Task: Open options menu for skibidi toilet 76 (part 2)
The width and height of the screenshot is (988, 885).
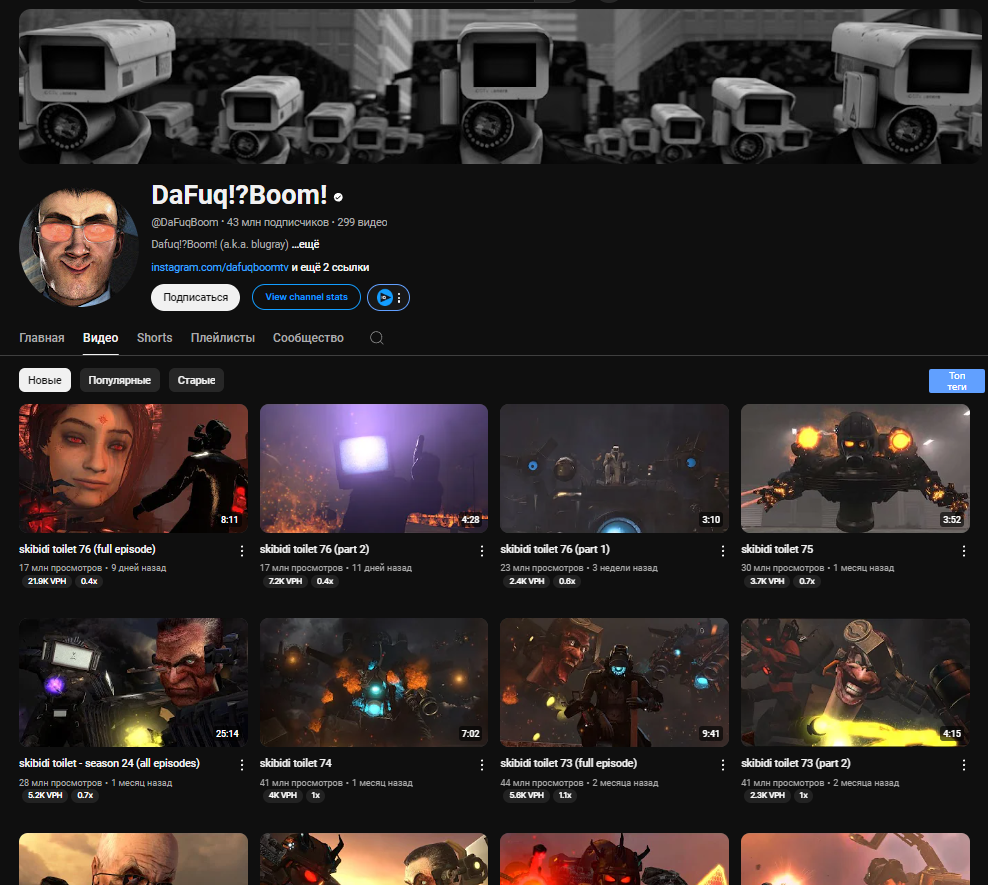Action: 482,551
